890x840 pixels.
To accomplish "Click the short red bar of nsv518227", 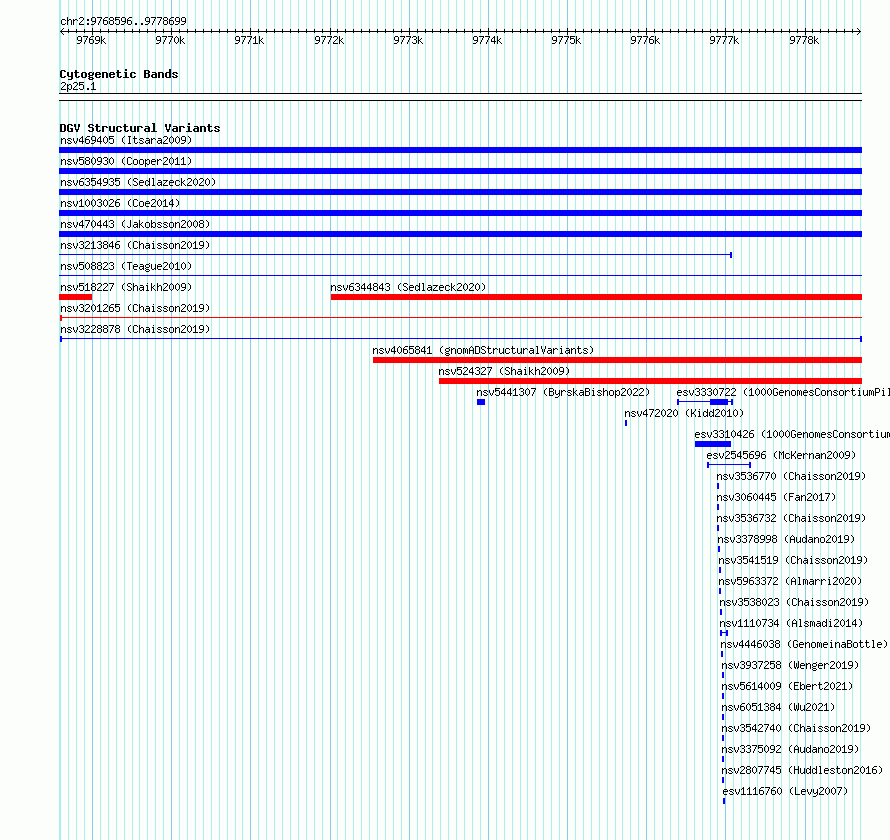I will (x=75, y=297).
